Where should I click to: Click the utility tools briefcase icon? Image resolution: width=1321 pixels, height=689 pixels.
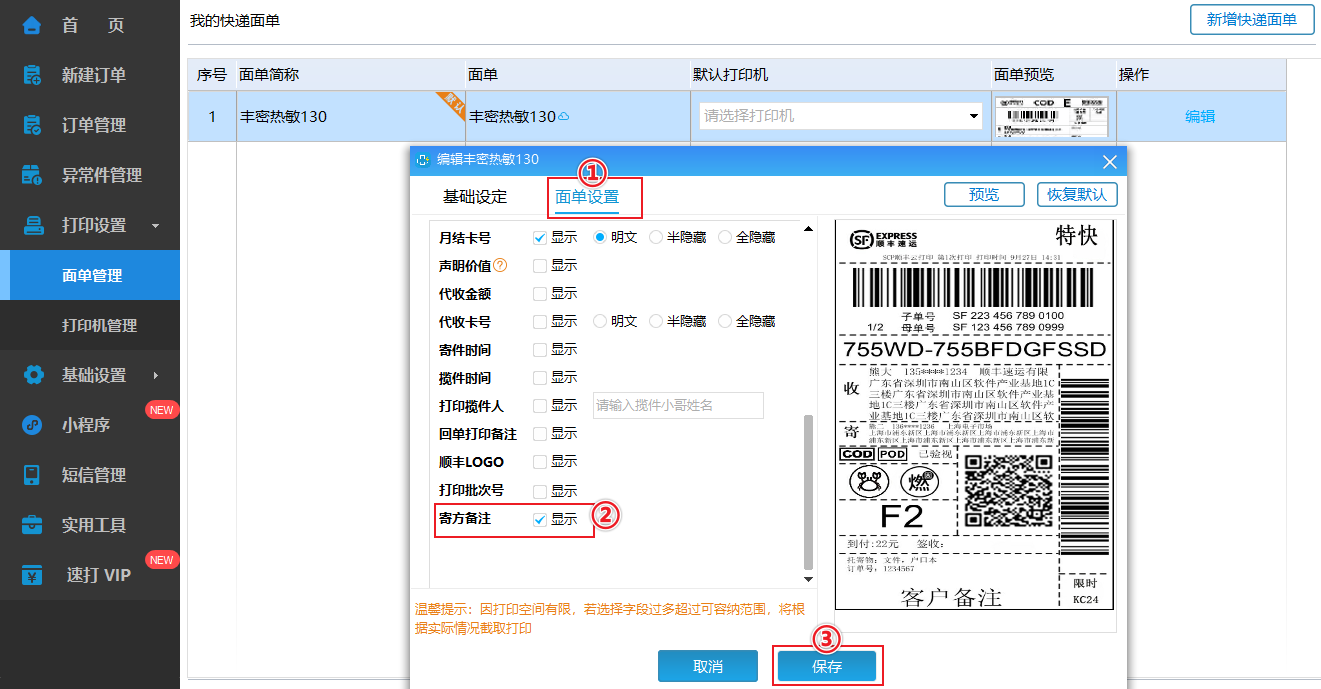(32, 525)
